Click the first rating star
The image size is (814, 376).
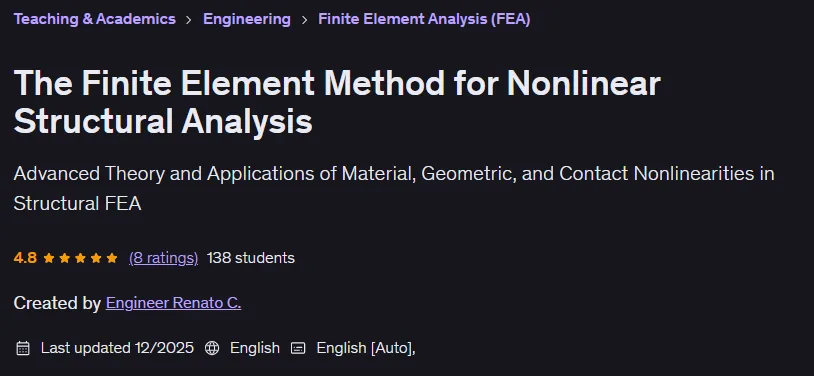[49, 258]
